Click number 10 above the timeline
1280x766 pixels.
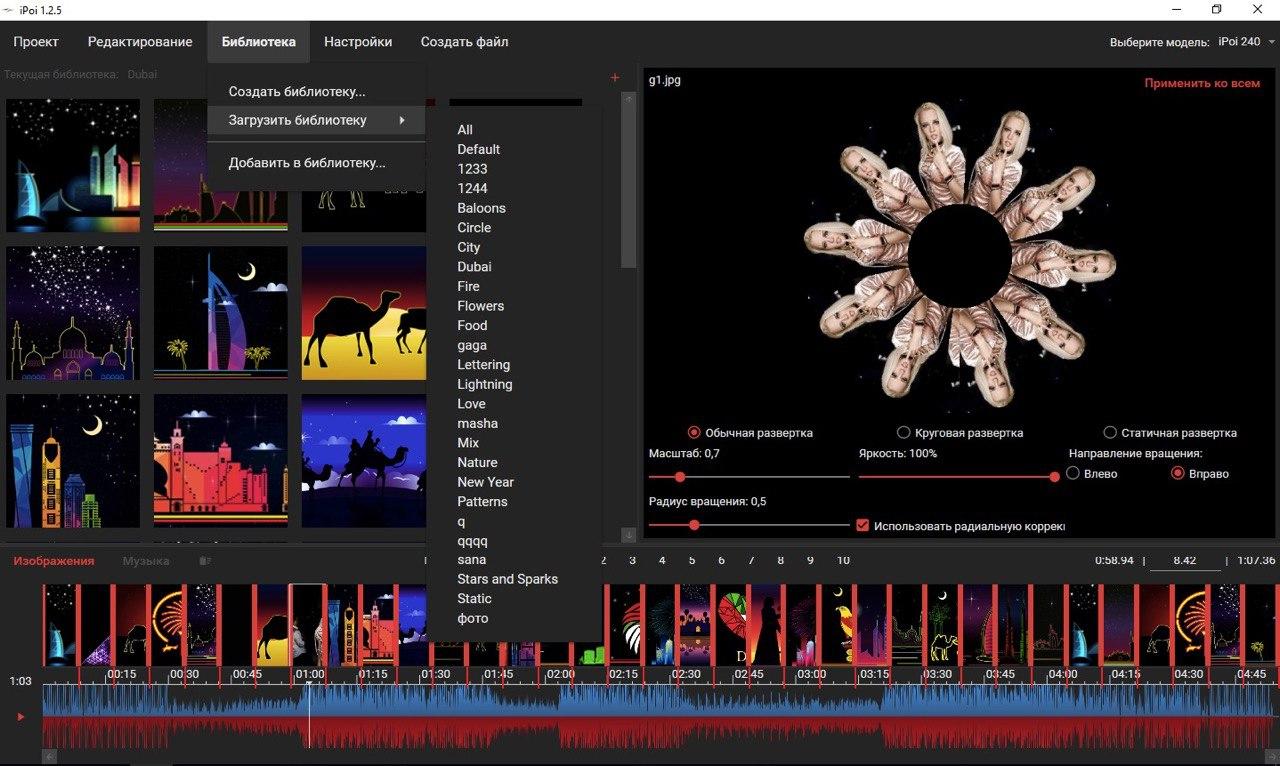(x=843, y=561)
